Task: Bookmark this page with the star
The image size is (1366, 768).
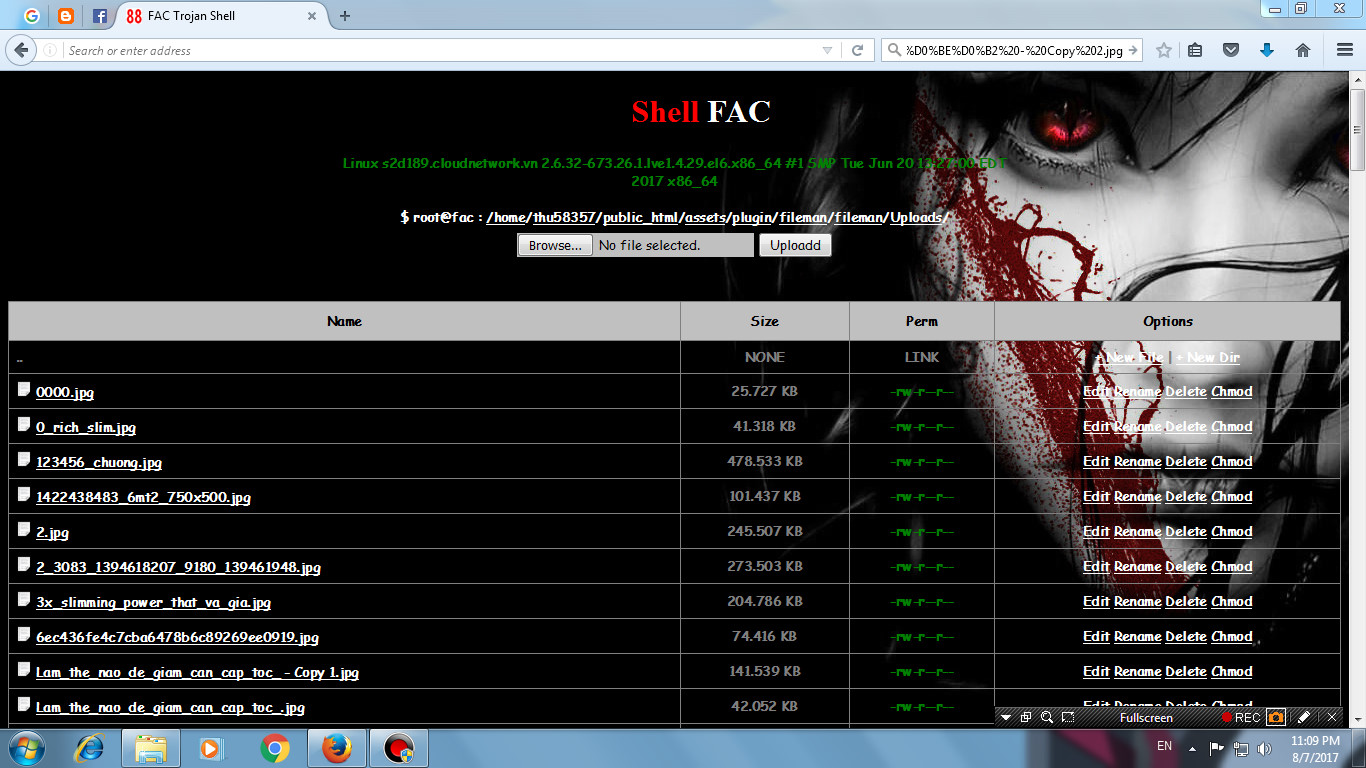Action: point(1163,50)
